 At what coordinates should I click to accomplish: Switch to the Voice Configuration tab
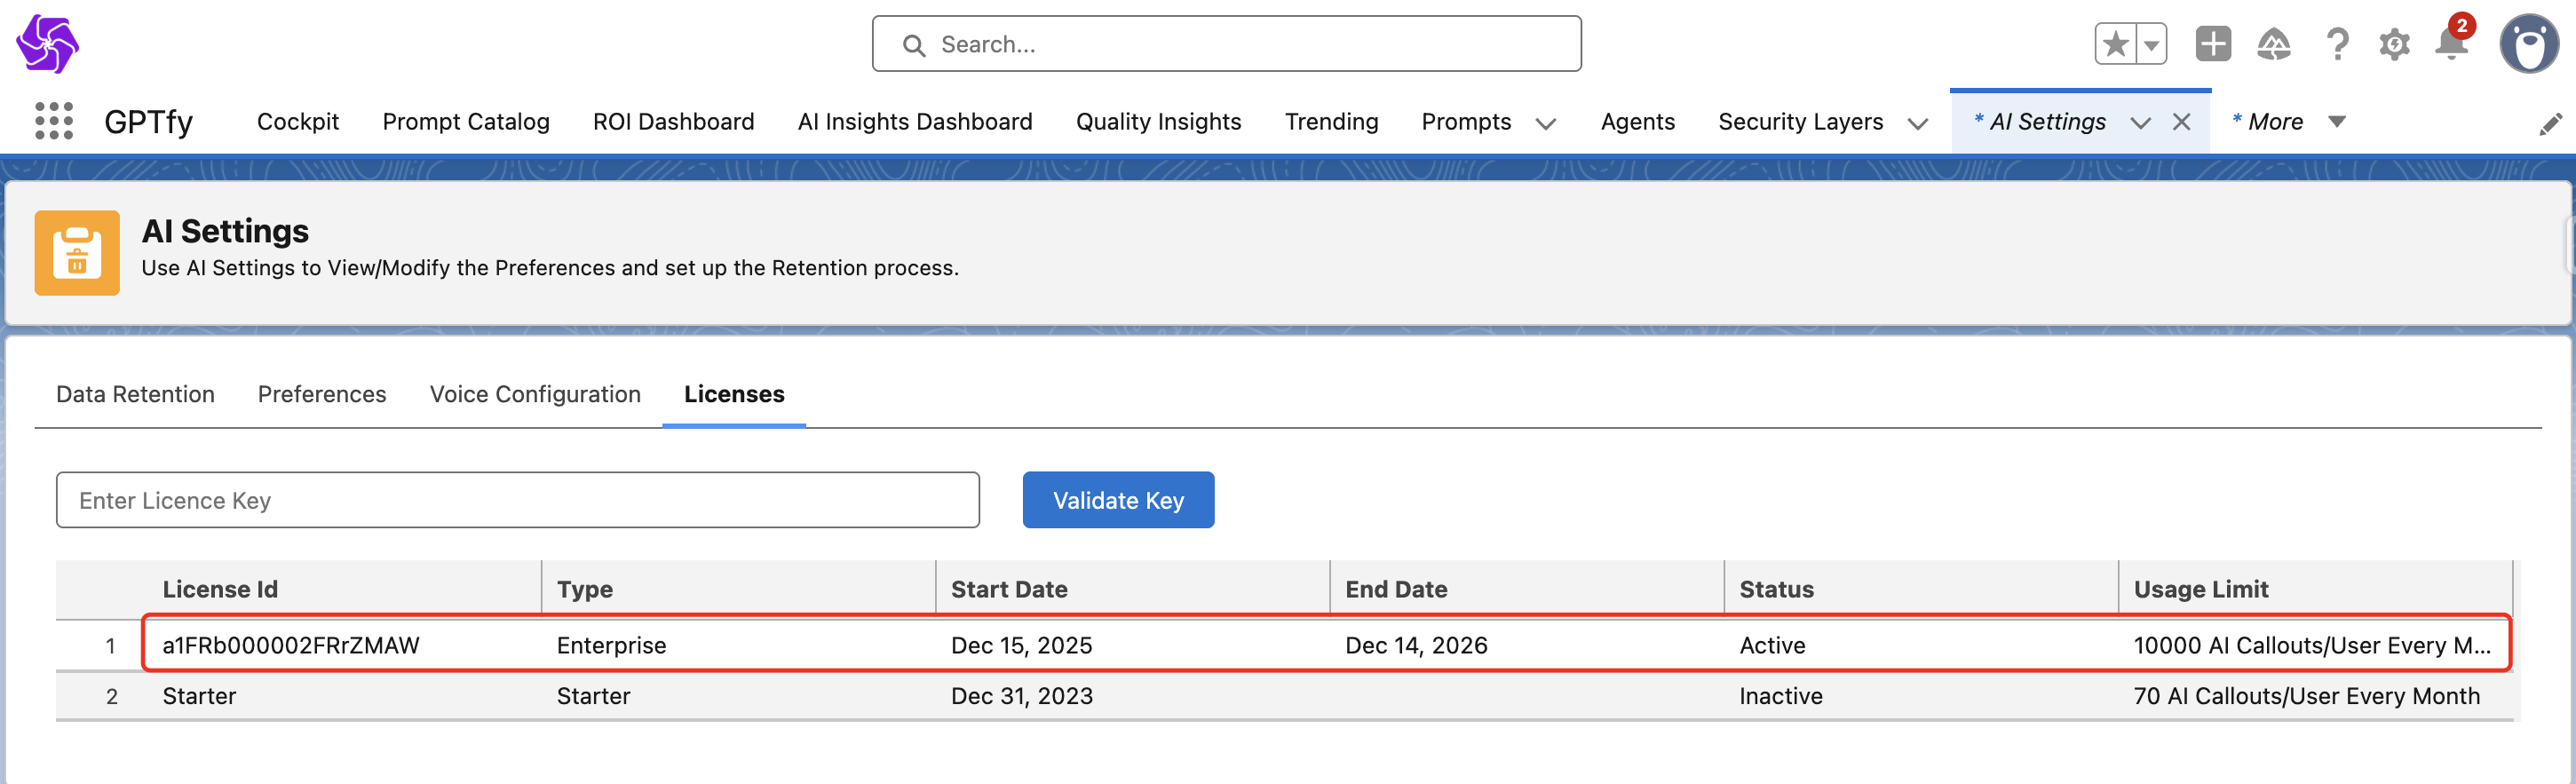coord(535,394)
